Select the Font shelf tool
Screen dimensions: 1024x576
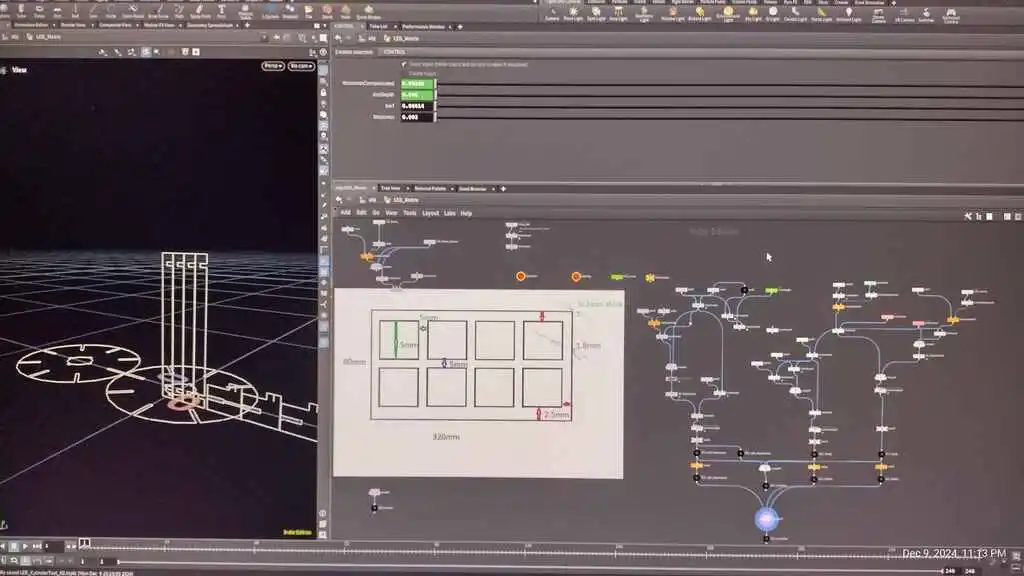(x=221, y=12)
